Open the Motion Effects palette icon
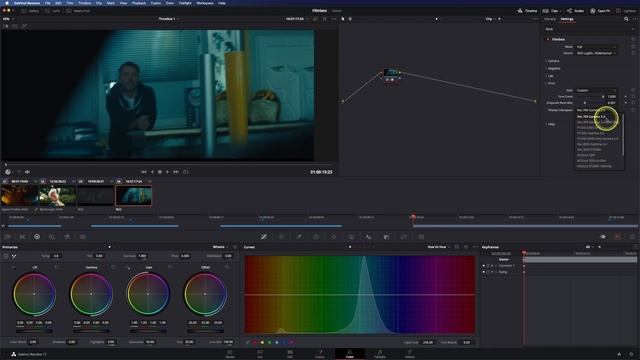The height and width of the screenshot is (360, 640). [82, 237]
